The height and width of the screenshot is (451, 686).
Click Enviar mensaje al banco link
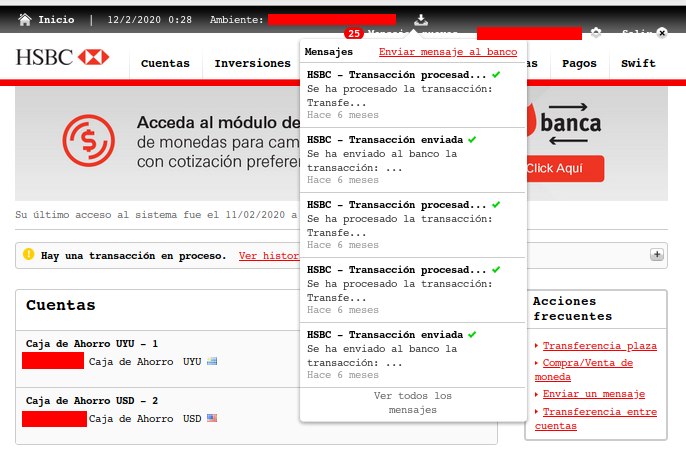pos(448,51)
